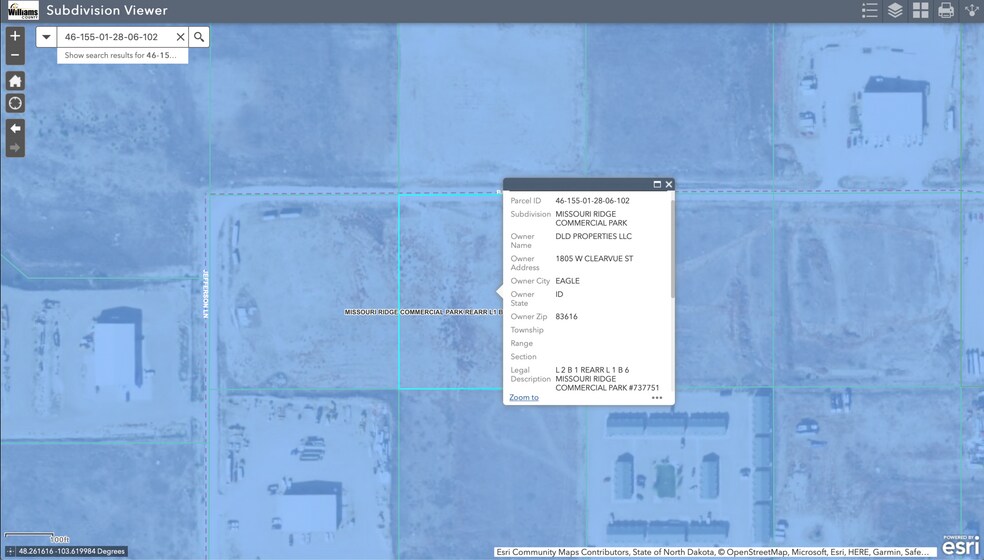The width and height of the screenshot is (984, 560).
Task: Select owner zip 83616
Action: 566,316
